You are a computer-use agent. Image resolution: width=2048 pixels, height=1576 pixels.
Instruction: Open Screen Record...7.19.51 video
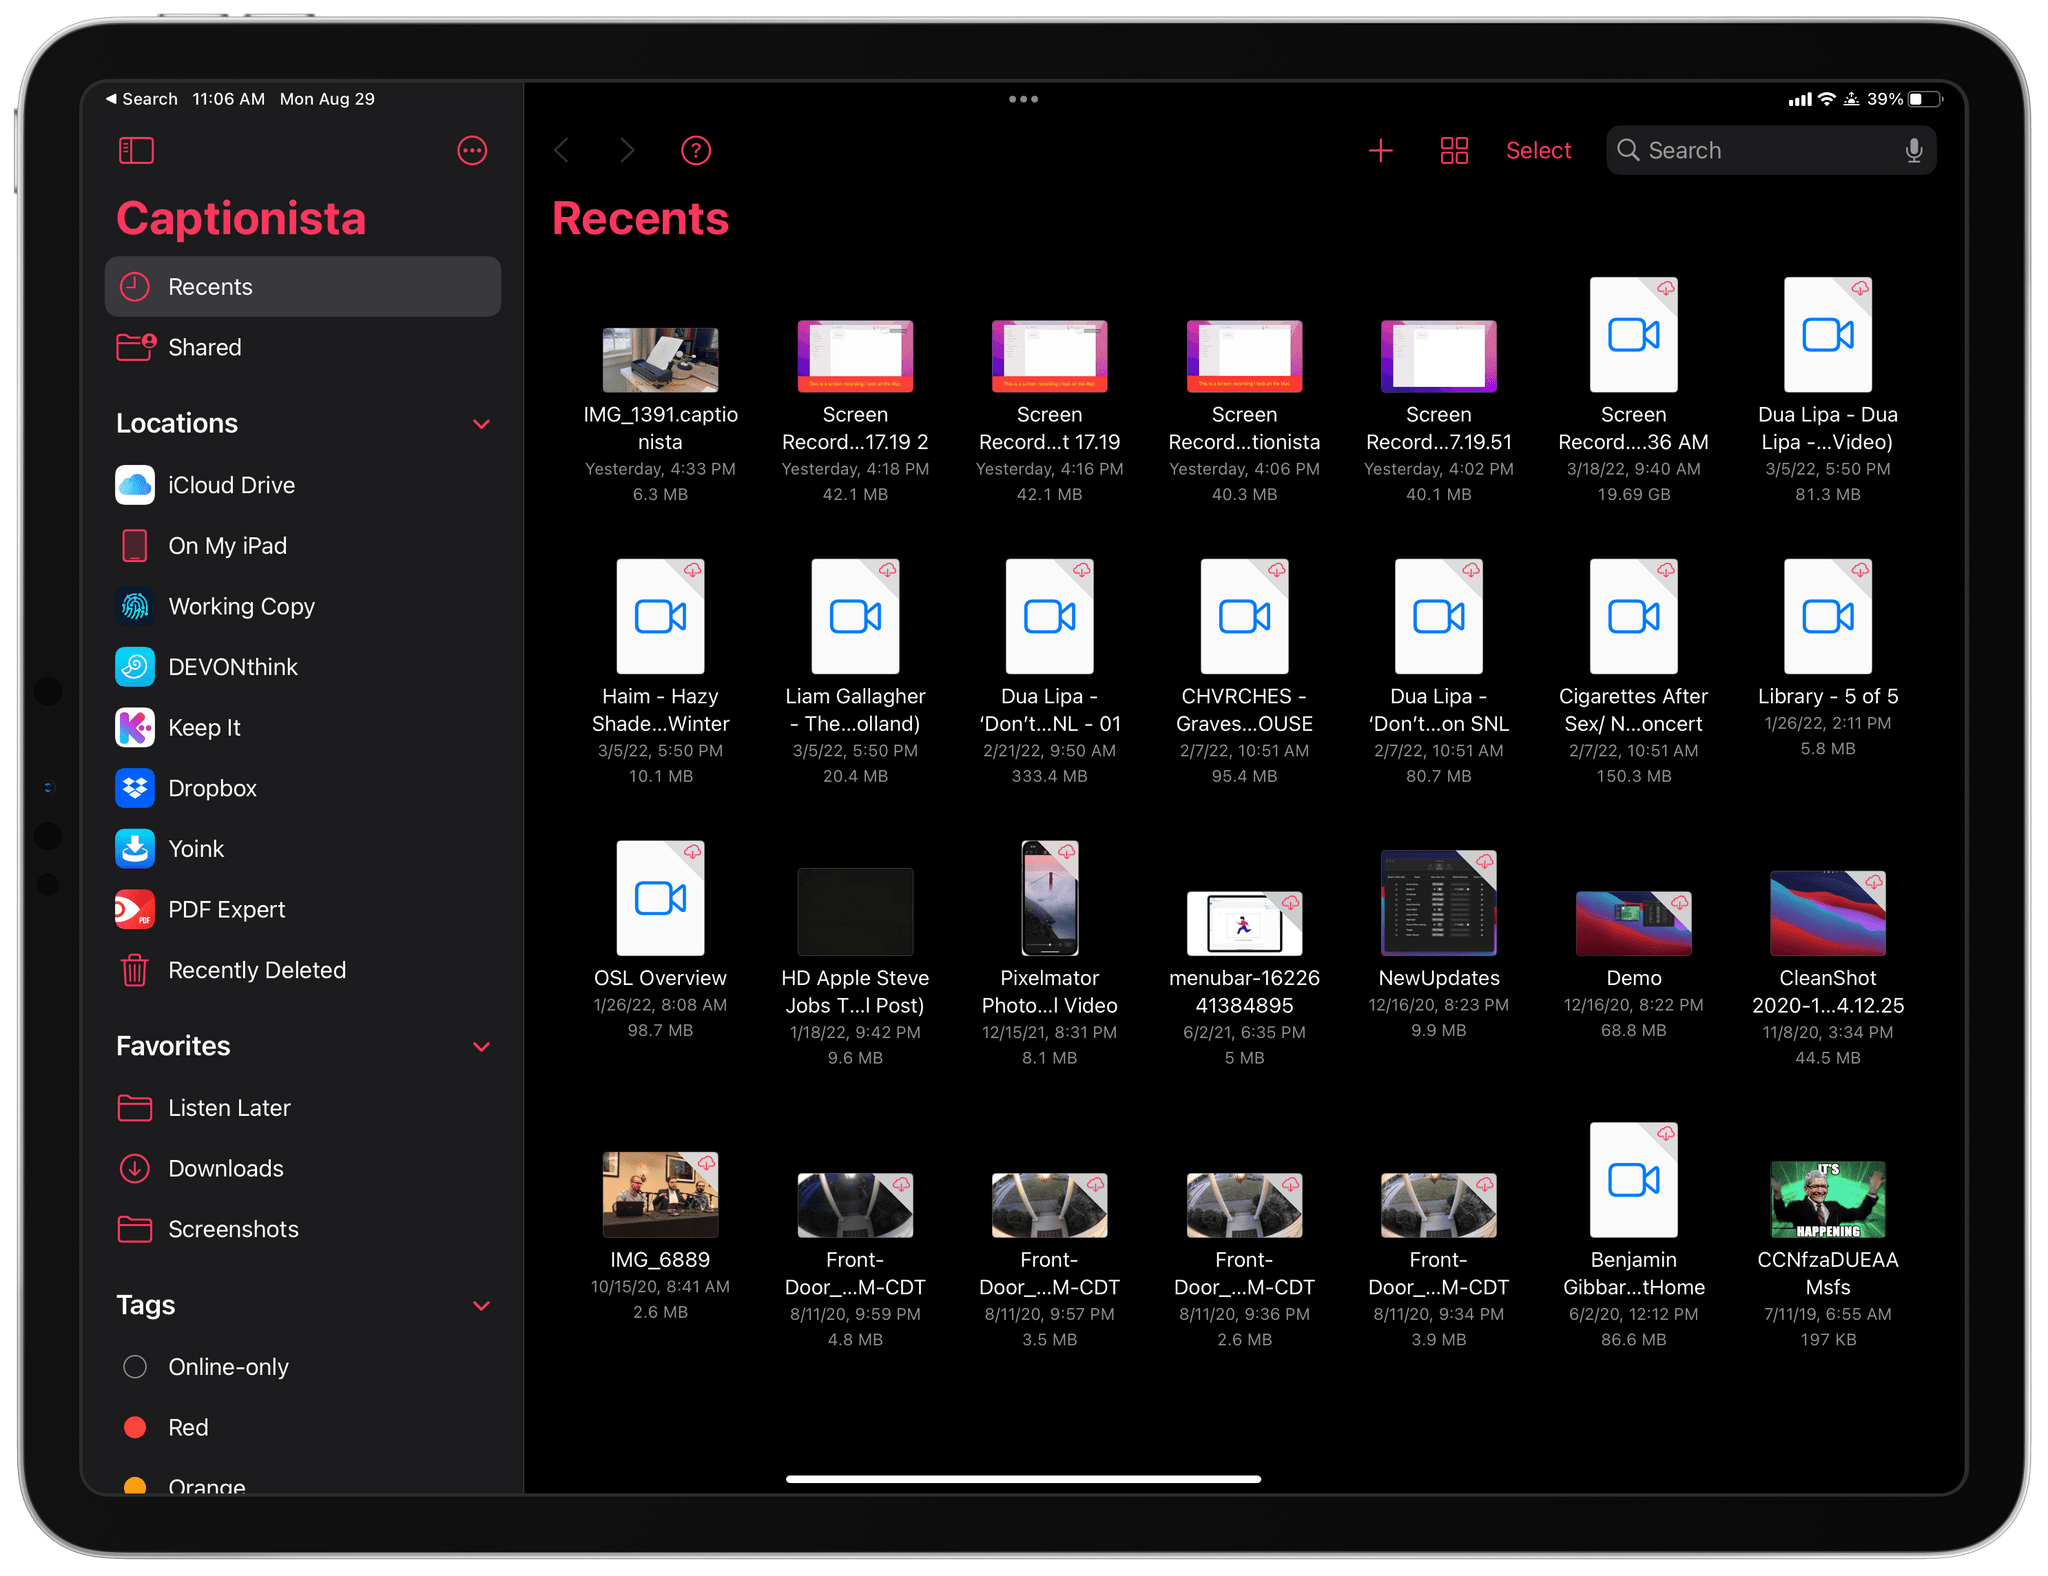coord(1438,412)
